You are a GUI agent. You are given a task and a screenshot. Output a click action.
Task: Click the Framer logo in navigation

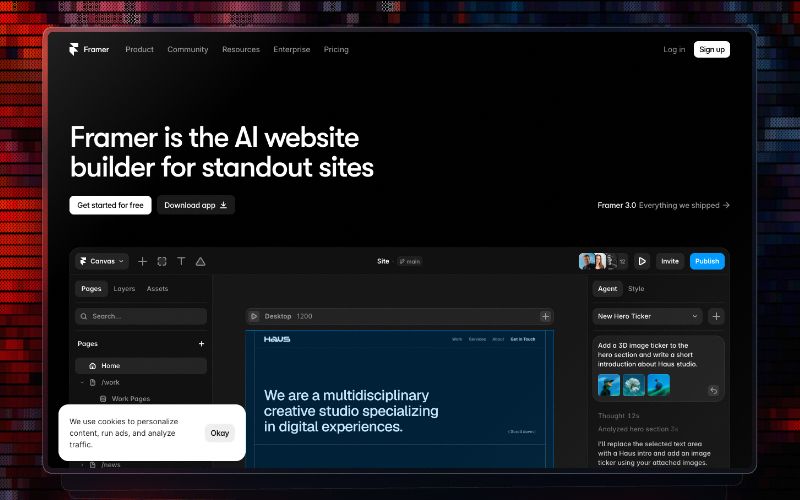point(89,49)
